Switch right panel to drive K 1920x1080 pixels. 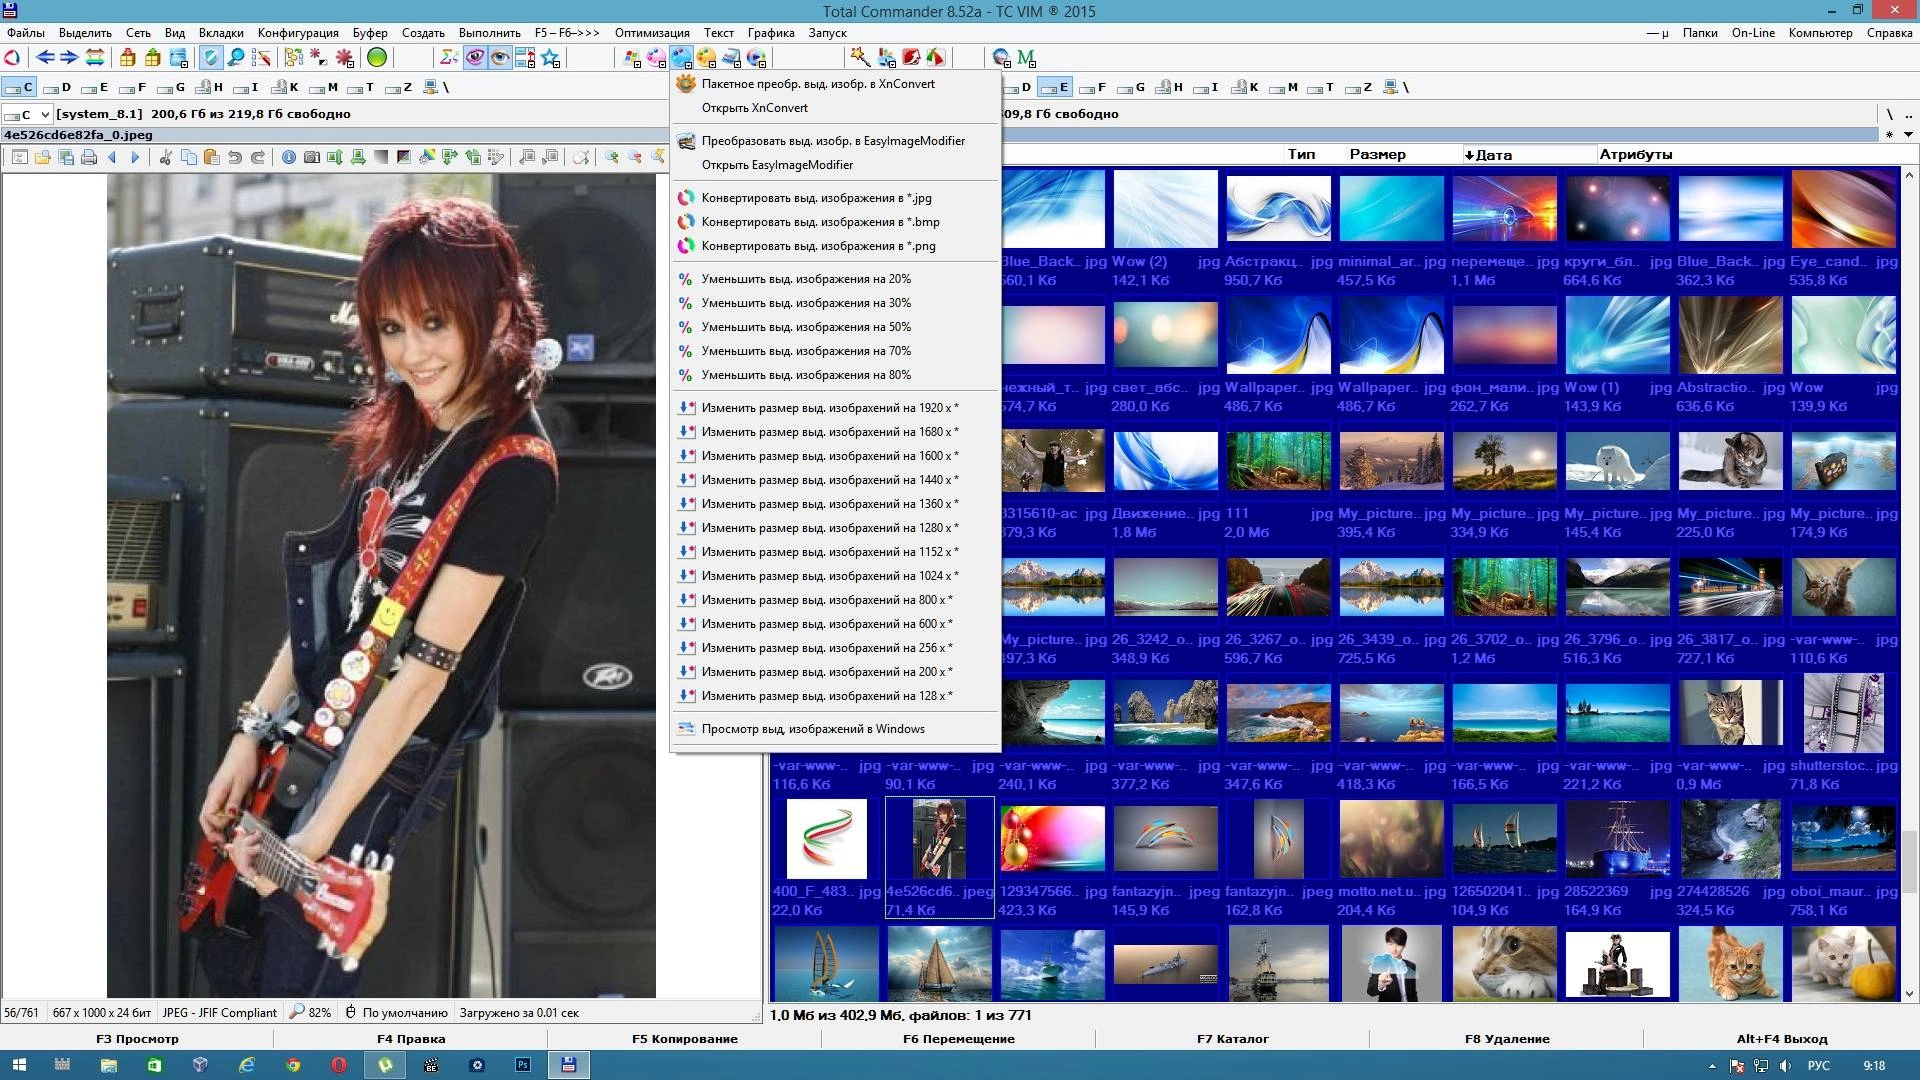tap(1245, 87)
